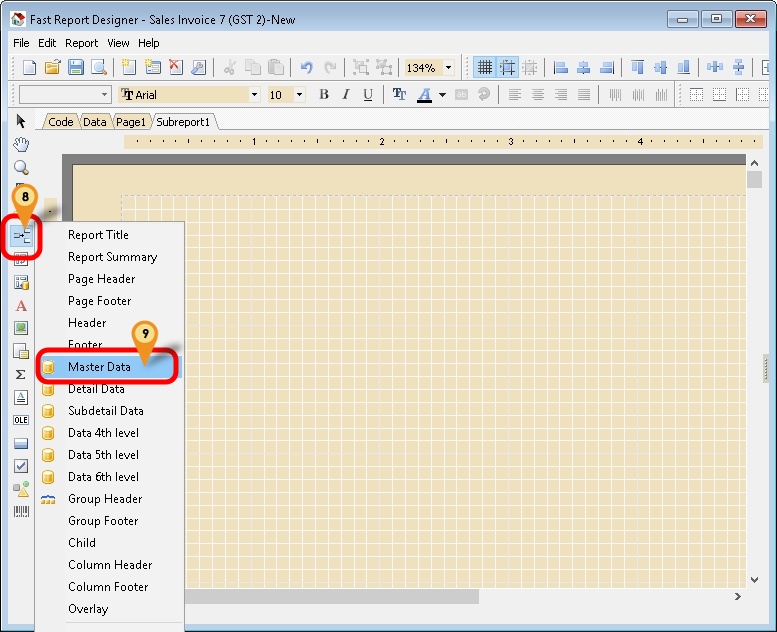Click the Insert Band tool icon

pos(21,237)
